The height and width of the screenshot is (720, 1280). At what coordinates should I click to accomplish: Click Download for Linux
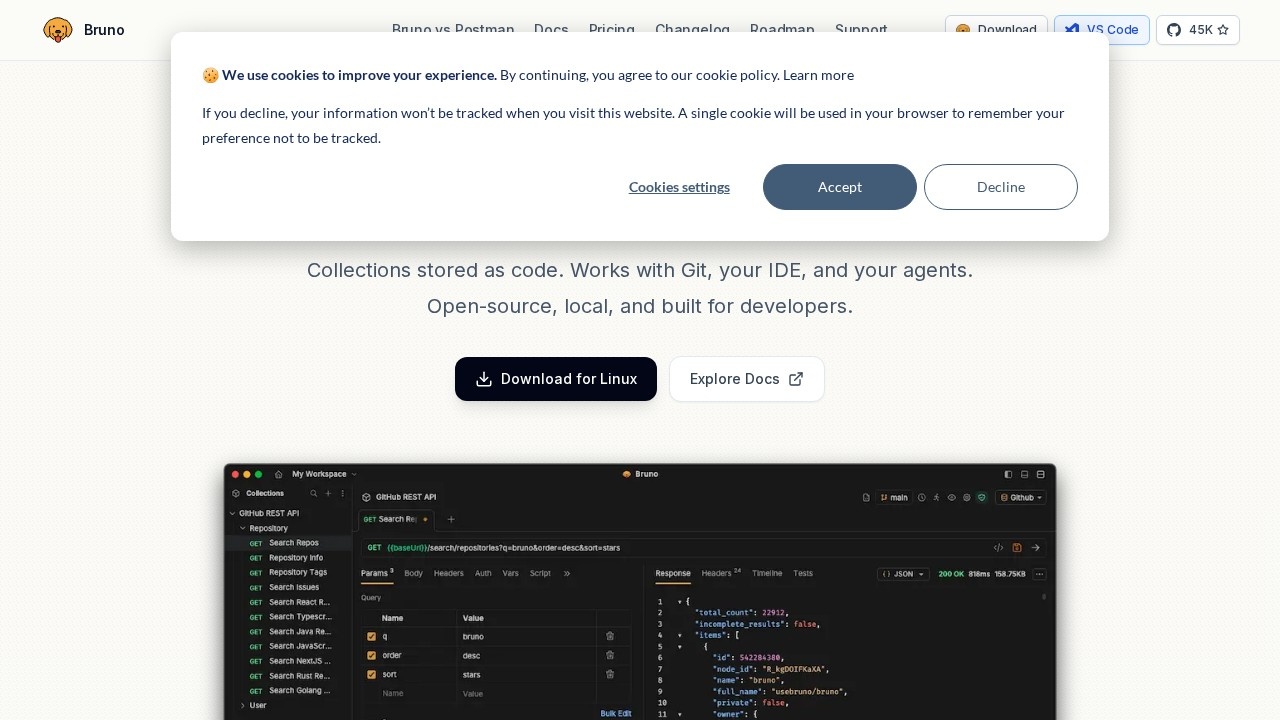coord(556,379)
